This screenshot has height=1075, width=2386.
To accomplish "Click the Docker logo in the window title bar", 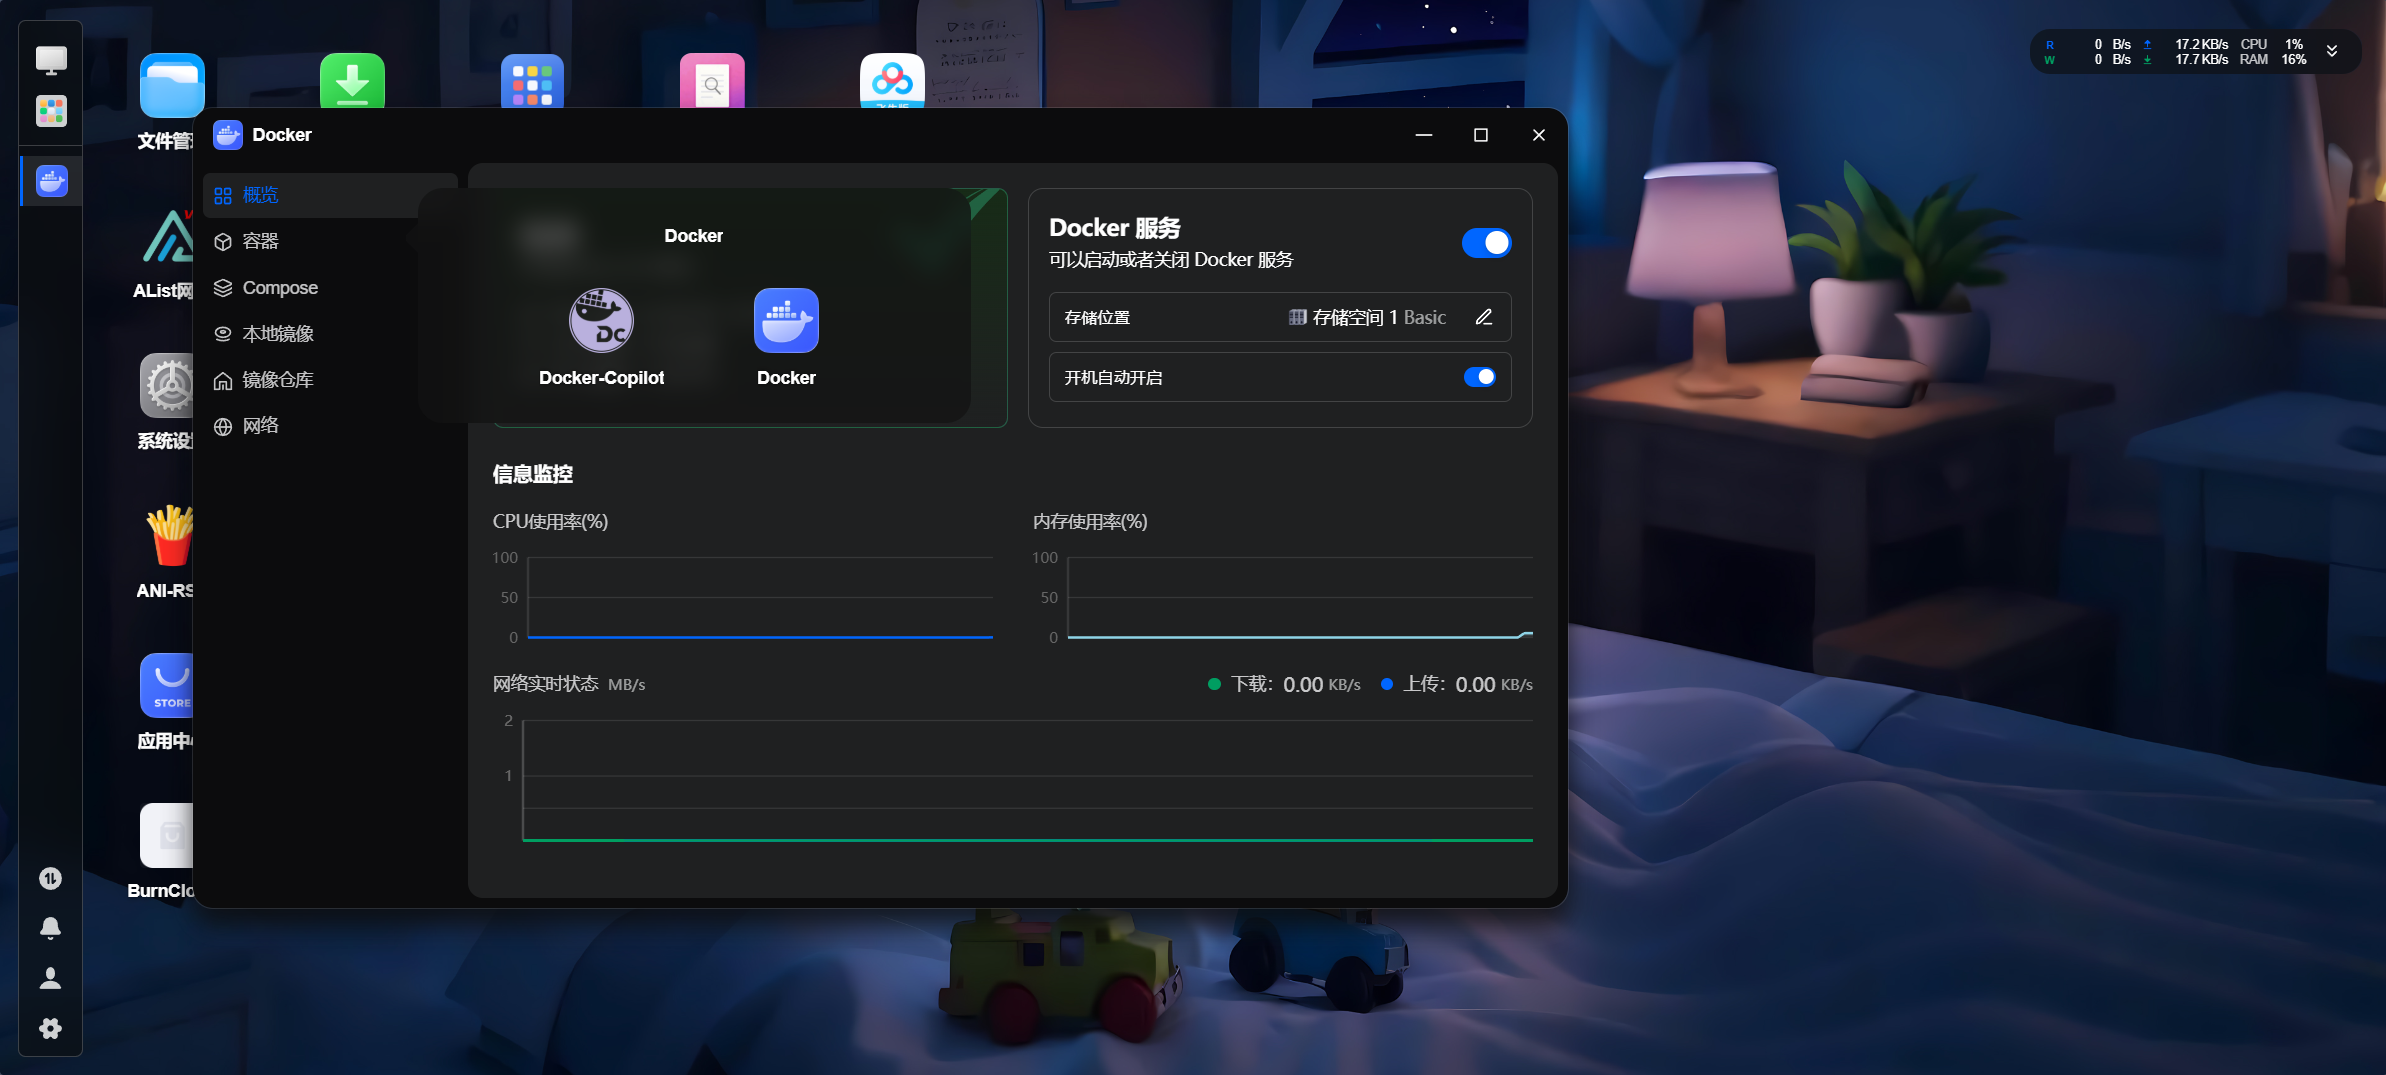I will click(x=228, y=135).
